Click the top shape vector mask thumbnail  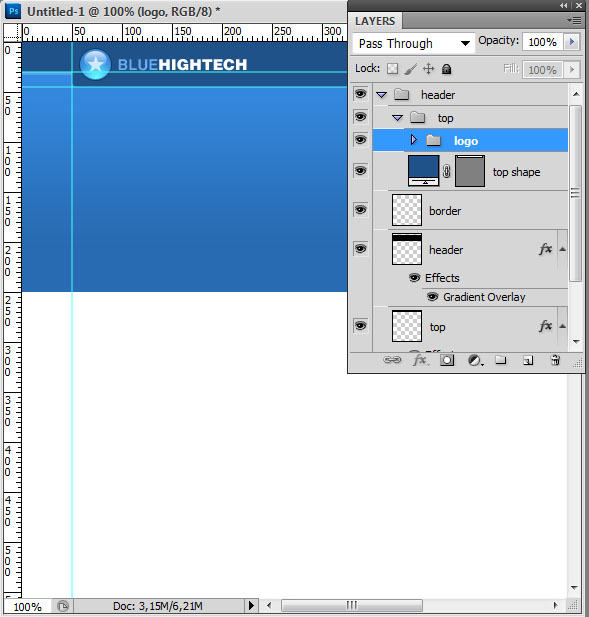pos(470,170)
